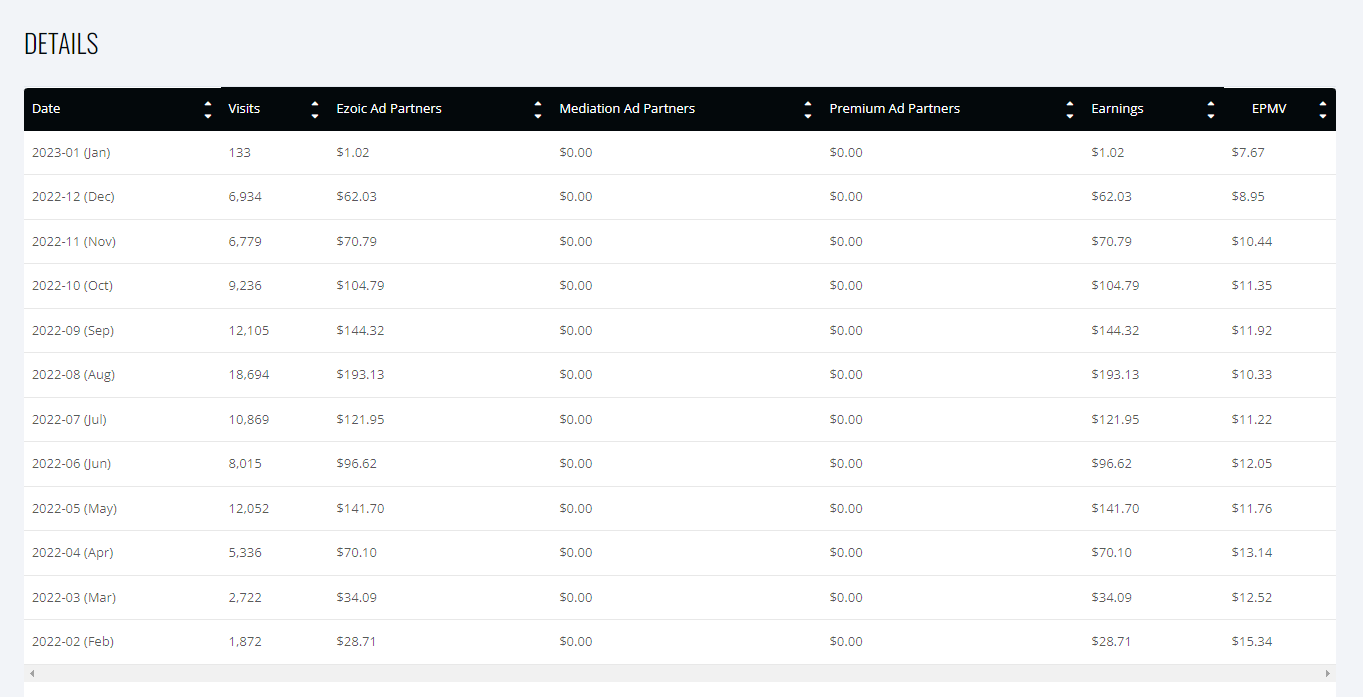Click EPMV value $15.34

click(x=1252, y=642)
